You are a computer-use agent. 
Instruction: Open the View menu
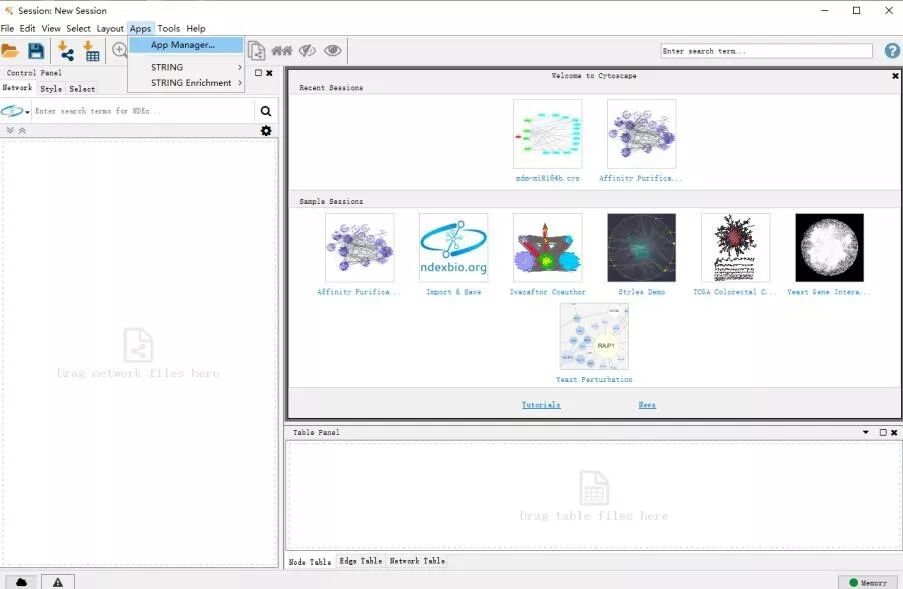coord(51,28)
